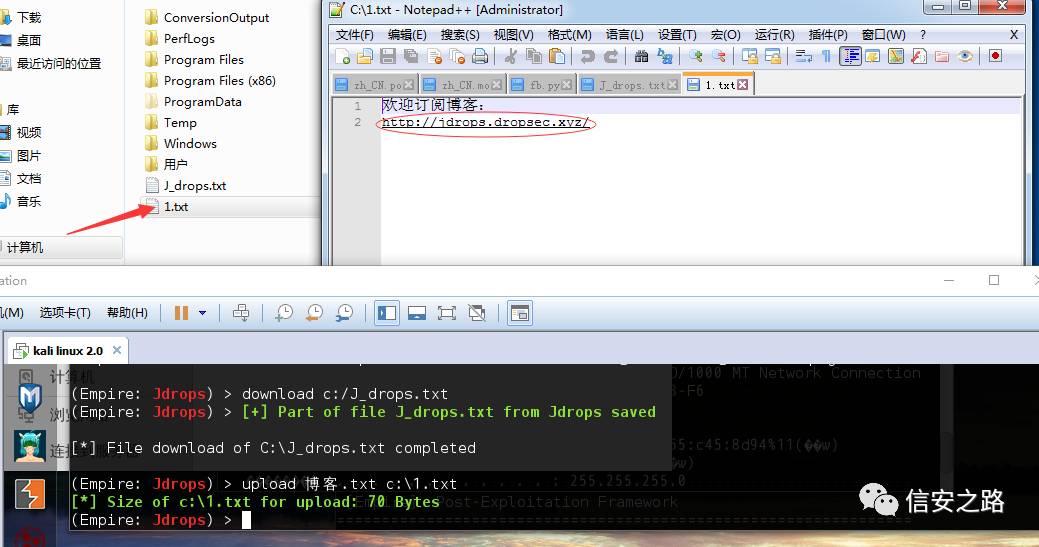Toggle word wrap in Notepad++ toolbar
This screenshot has width=1039, height=547.
(803, 56)
